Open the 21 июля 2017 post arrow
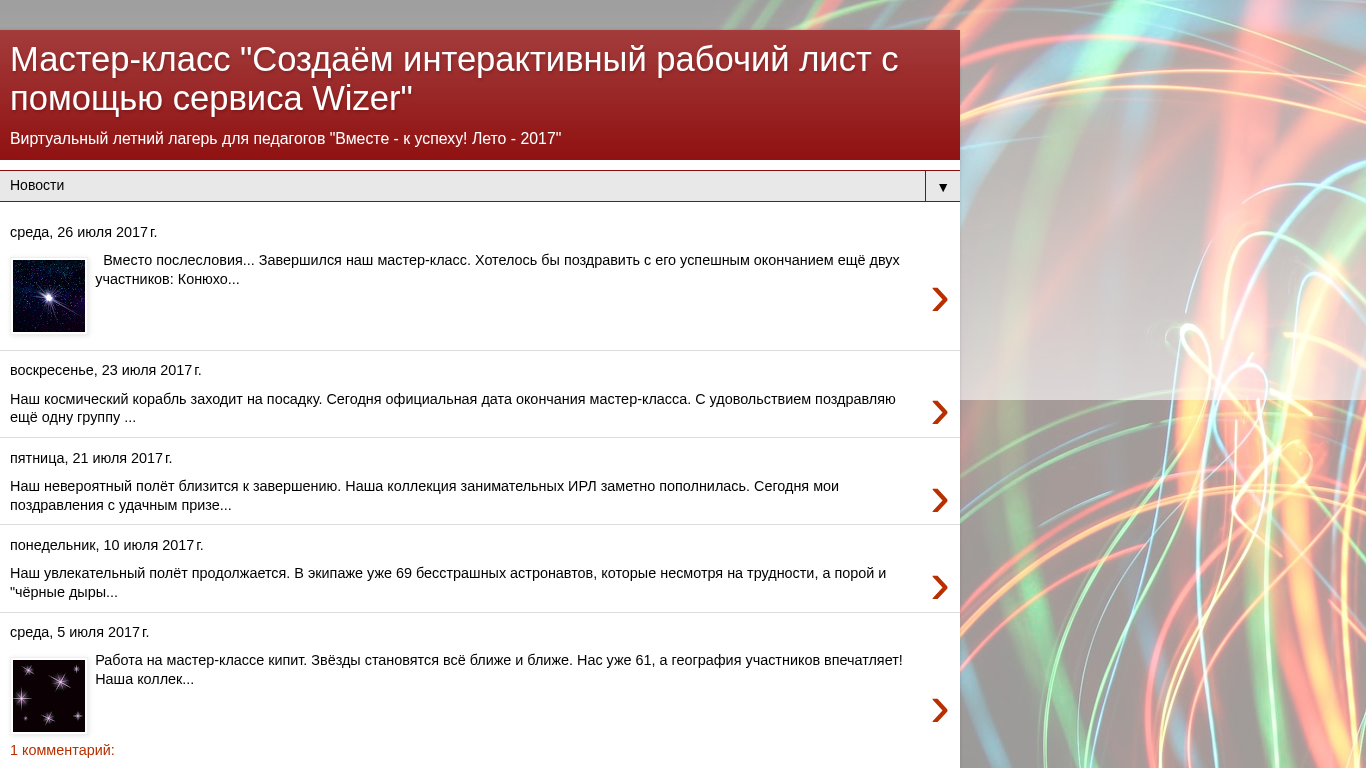The image size is (1366, 768). 939,499
